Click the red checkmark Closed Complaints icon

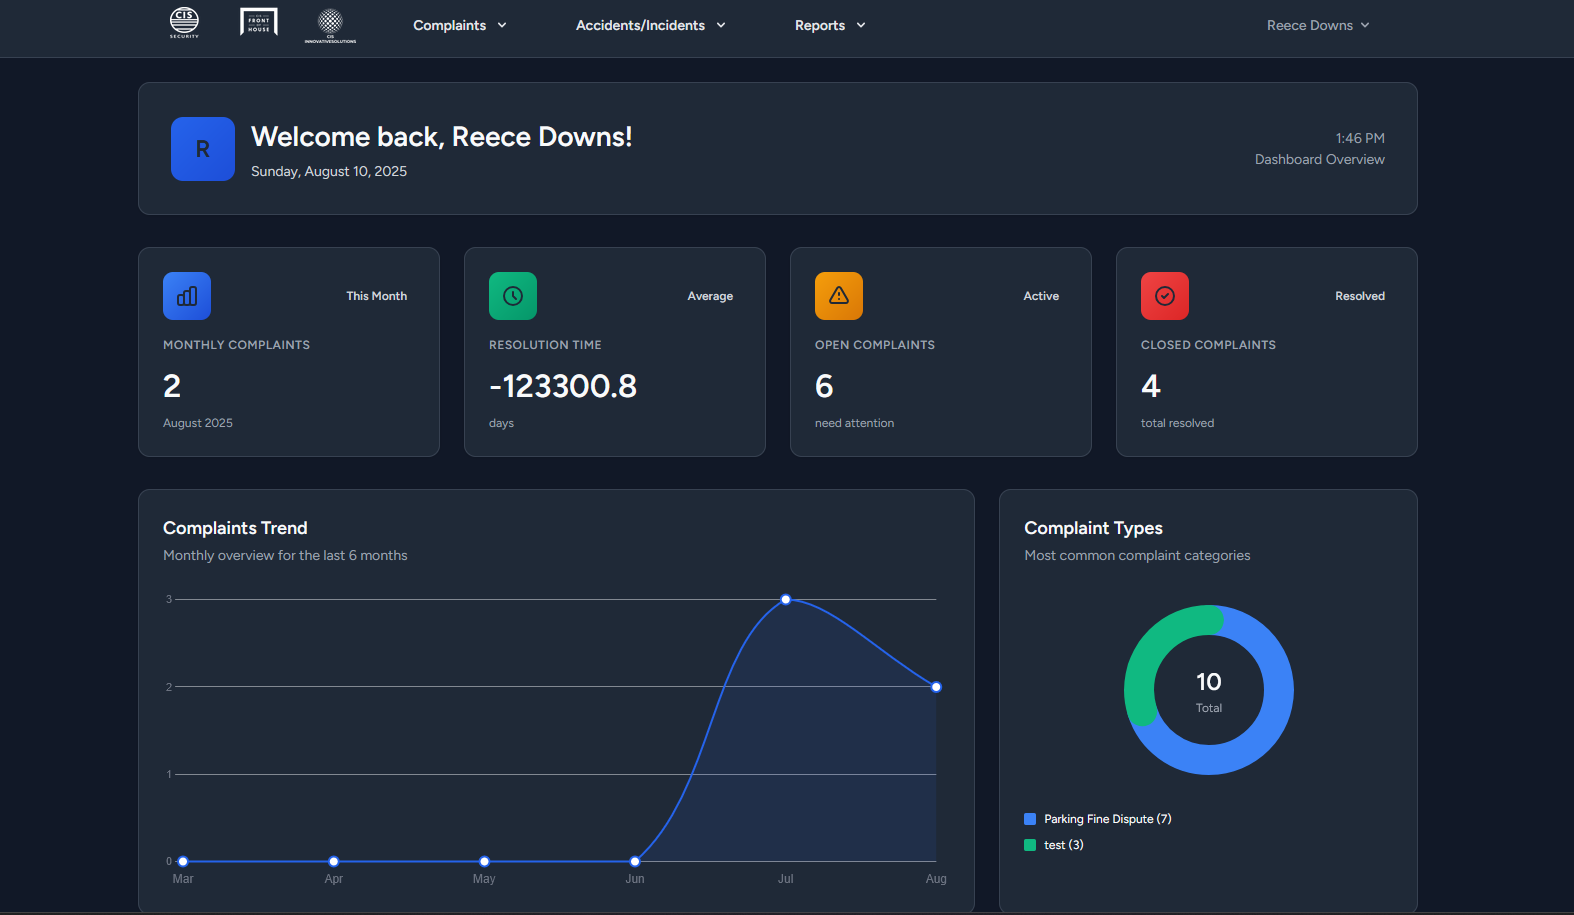(1165, 296)
